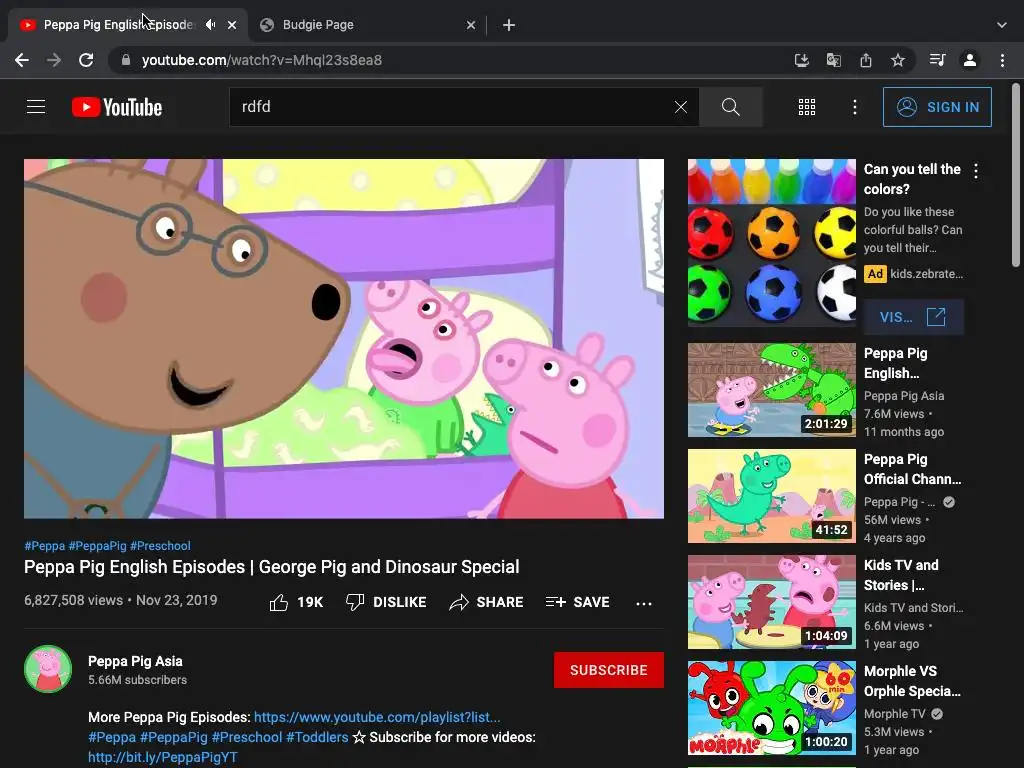Open ad options three-dot menu

(x=976, y=171)
